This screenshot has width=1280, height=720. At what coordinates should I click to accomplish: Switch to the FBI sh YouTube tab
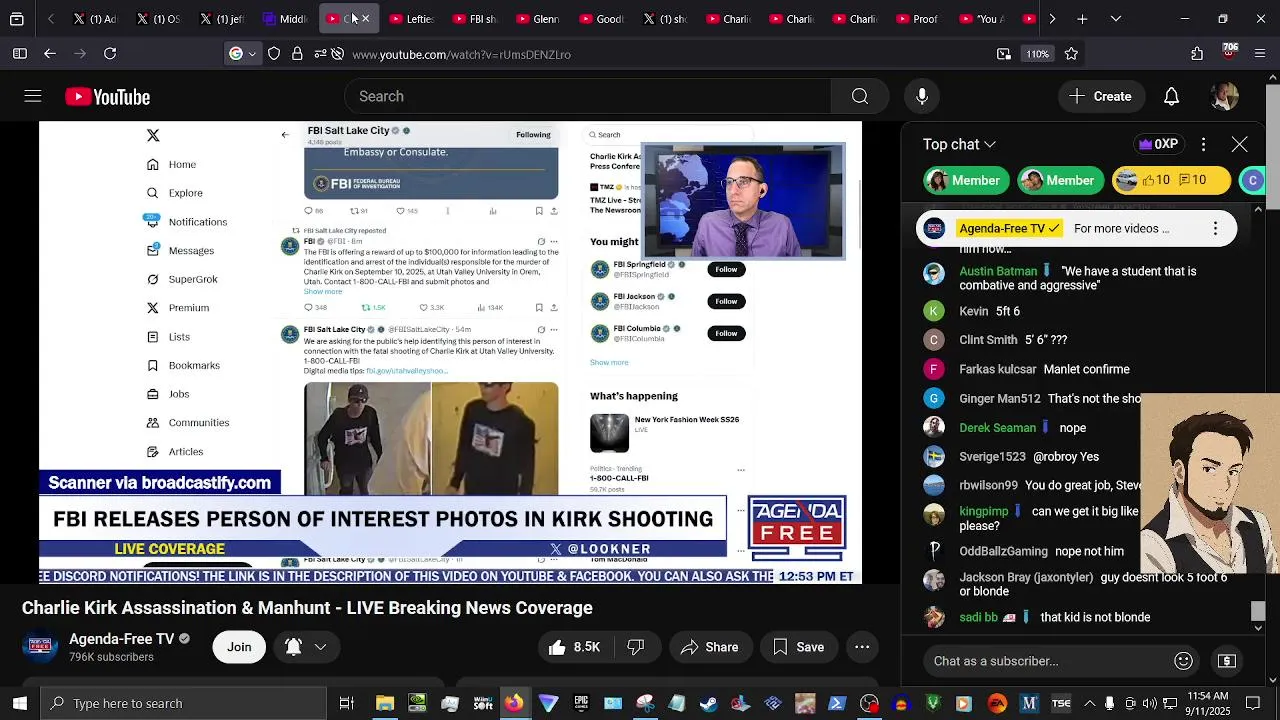pos(474,19)
